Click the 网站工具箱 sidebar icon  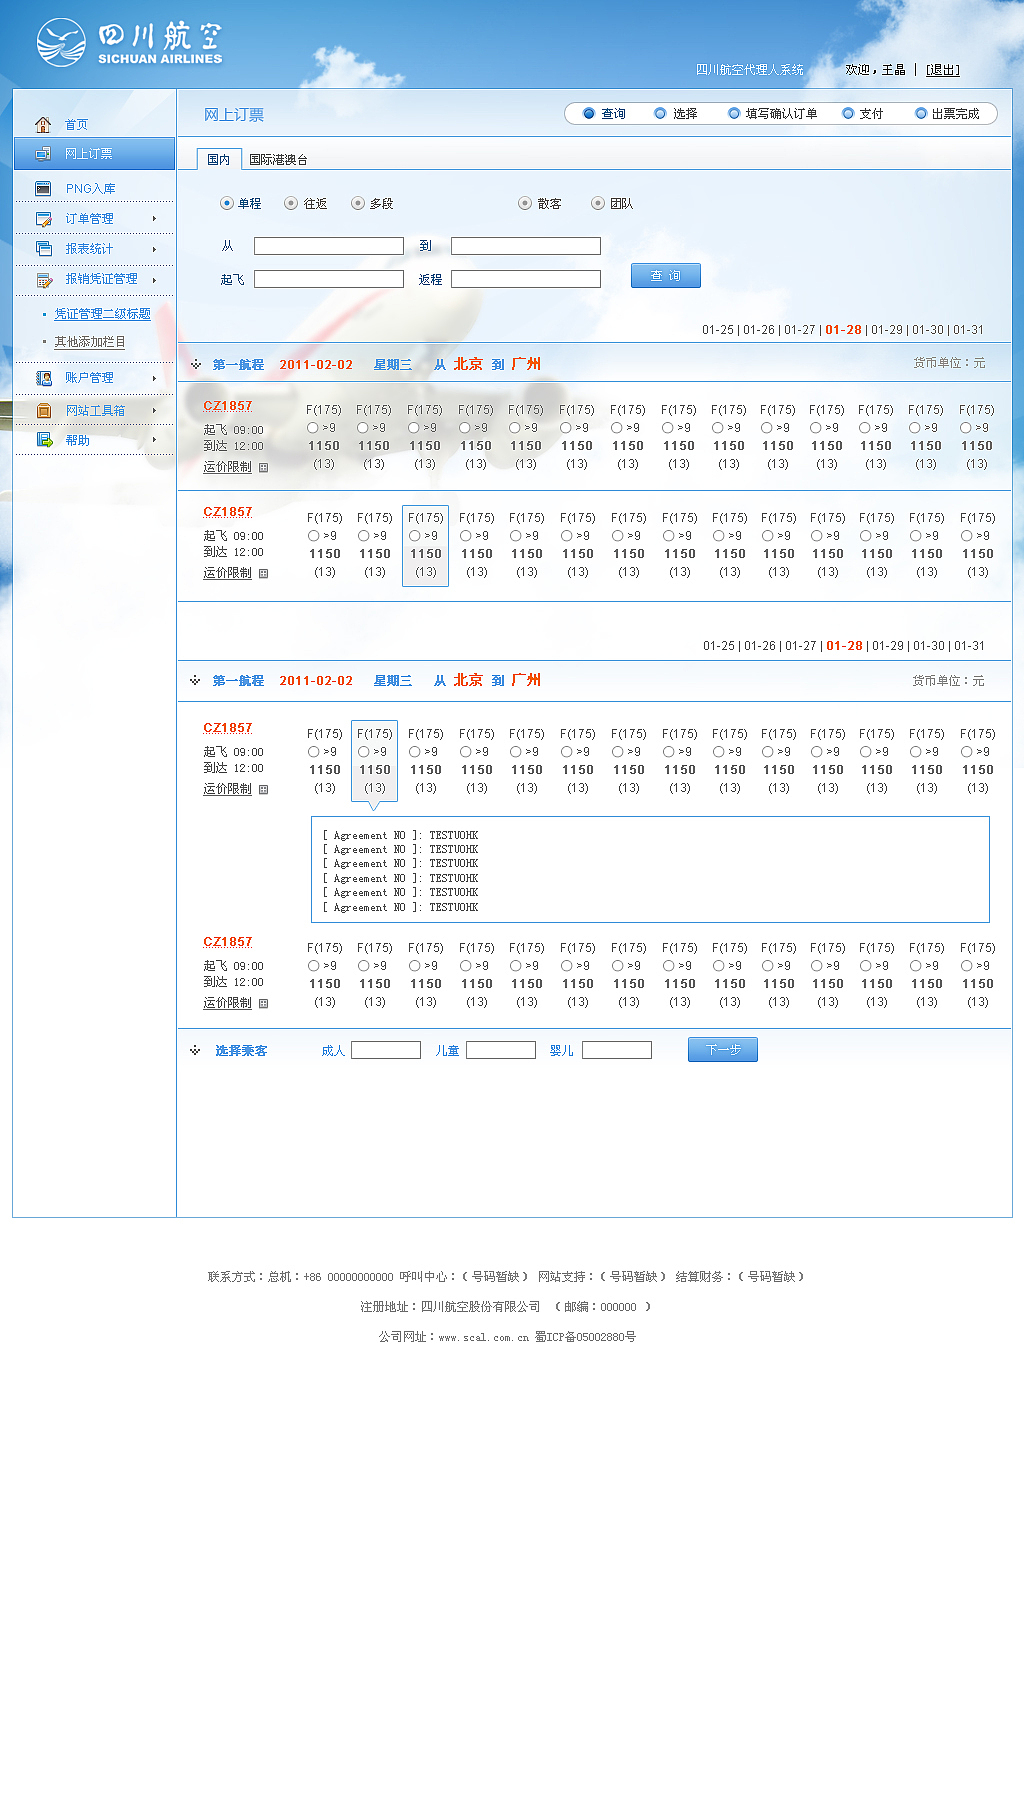pyautogui.click(x=43, y=411)
